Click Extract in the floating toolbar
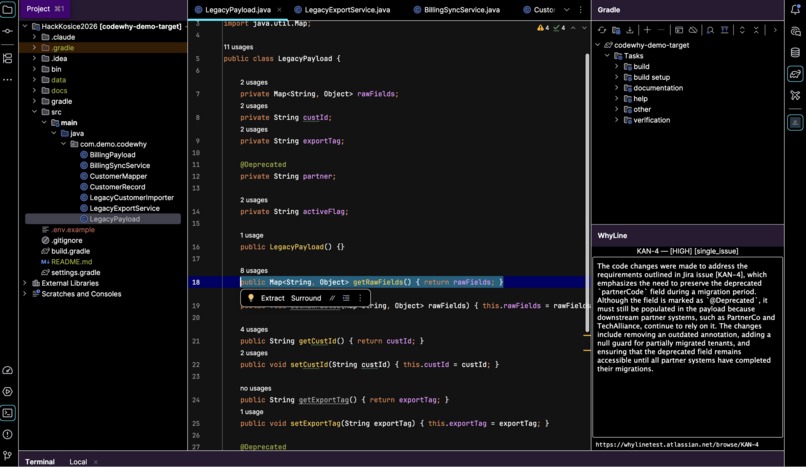This screenshot has height=467, width=806. point(272,298)
